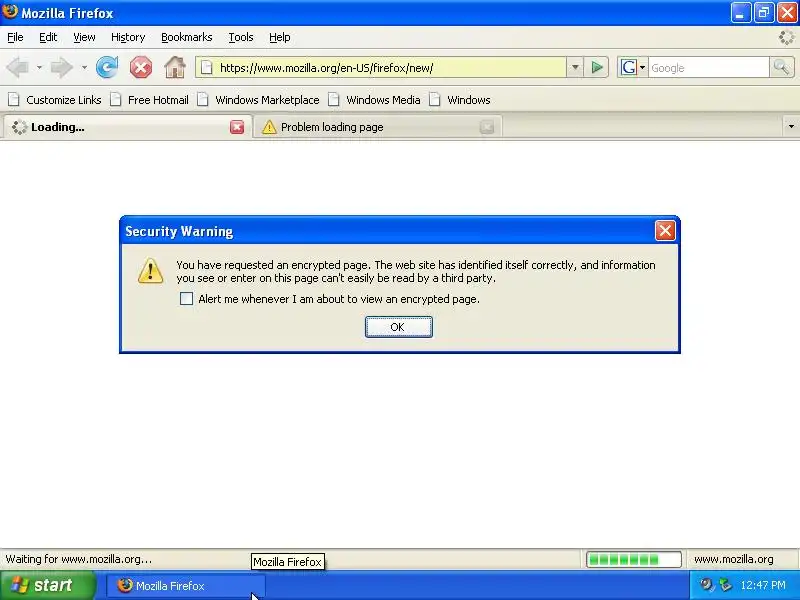Switch to the Loading tab

tap(128, 127)
